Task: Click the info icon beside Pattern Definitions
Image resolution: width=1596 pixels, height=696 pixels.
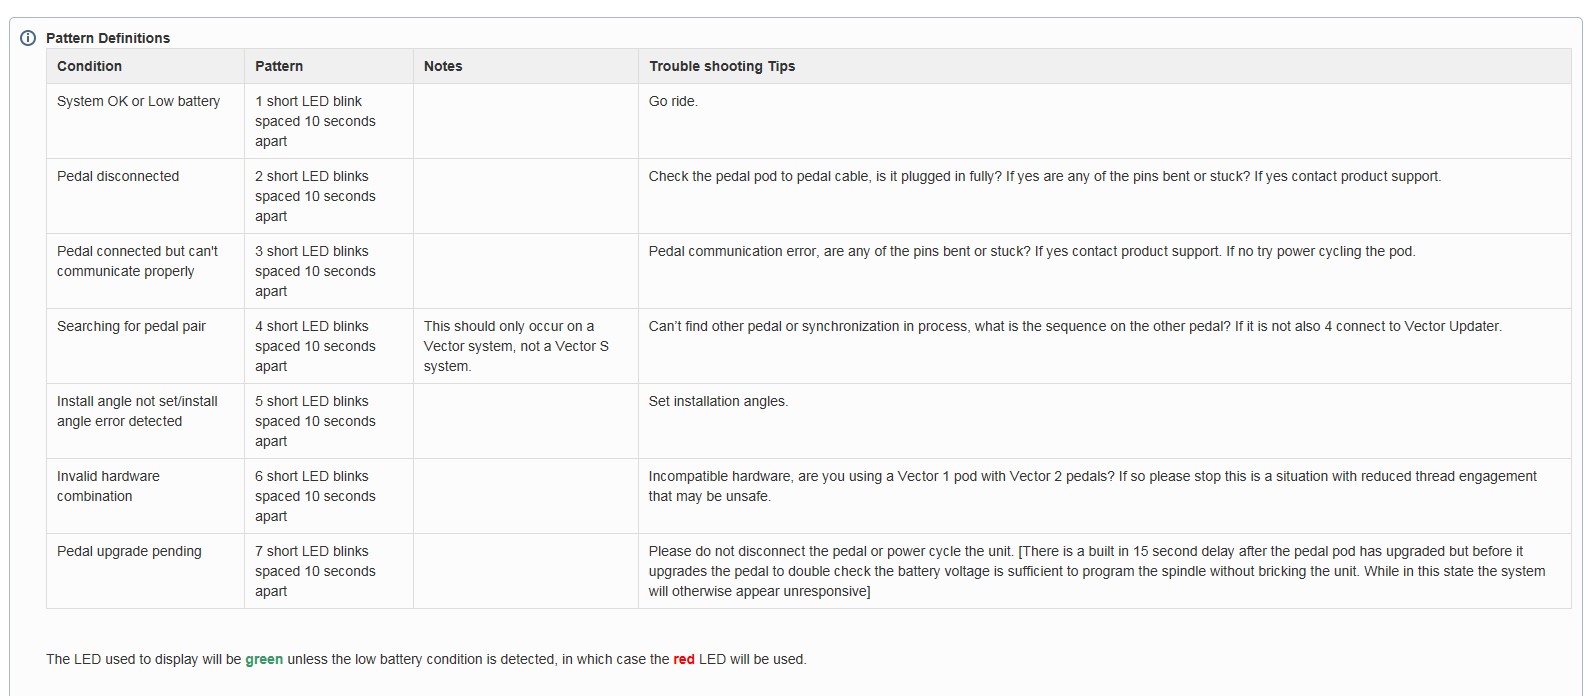Action: pos(28,38)
